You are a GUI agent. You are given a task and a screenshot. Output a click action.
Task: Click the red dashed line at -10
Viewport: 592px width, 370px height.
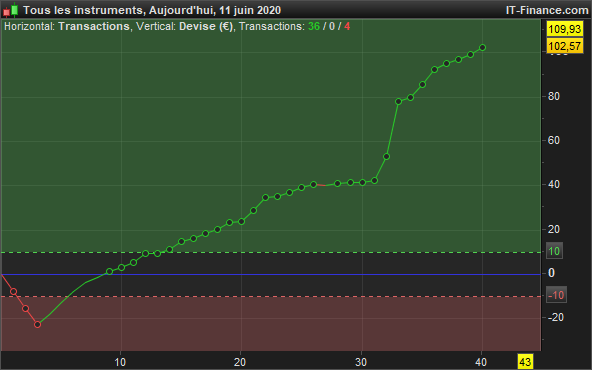pyautogui.click(x=271, y=296)
